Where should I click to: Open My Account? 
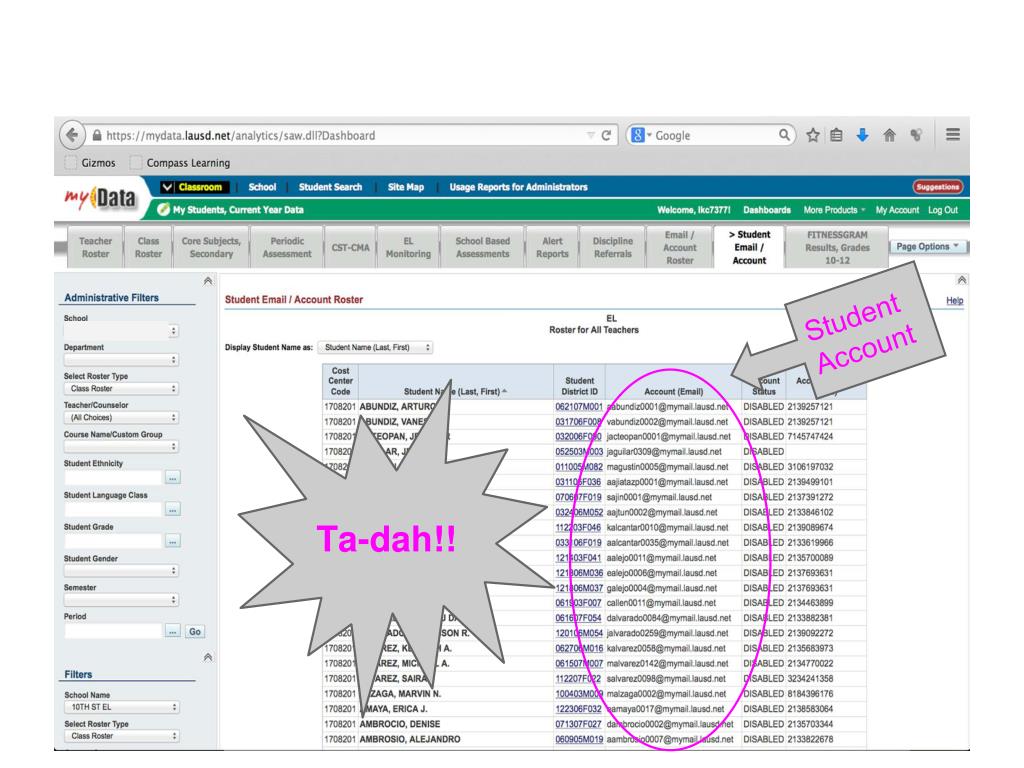coord(897,210)
